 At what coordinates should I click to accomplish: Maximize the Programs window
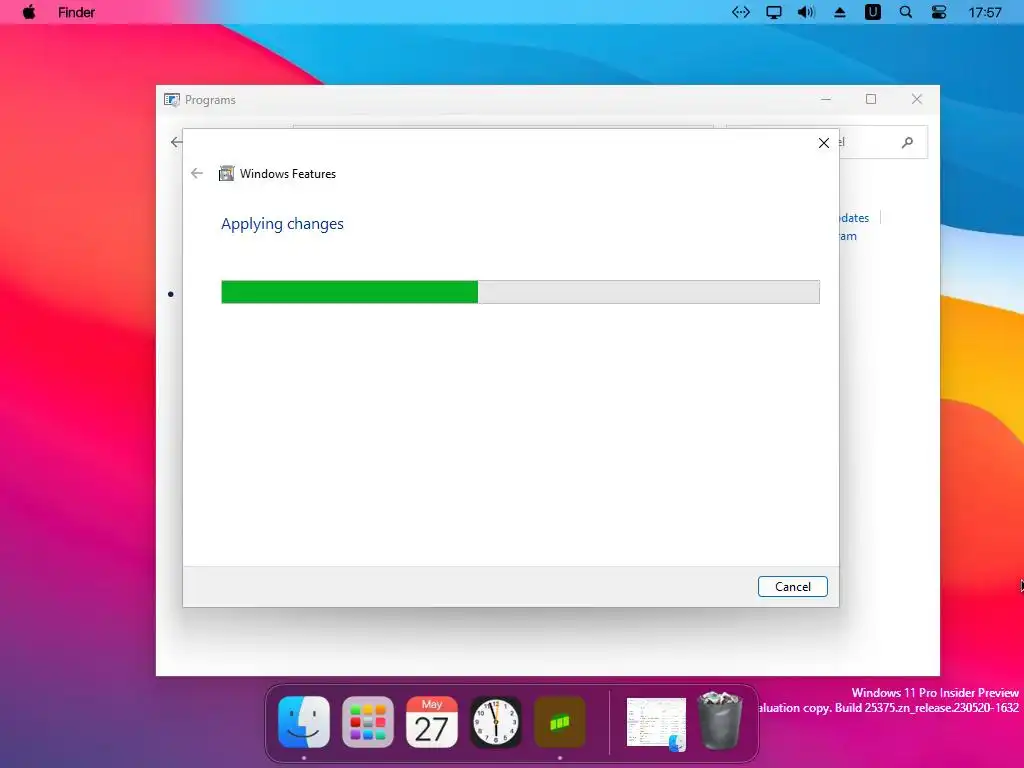click(871, 99)
